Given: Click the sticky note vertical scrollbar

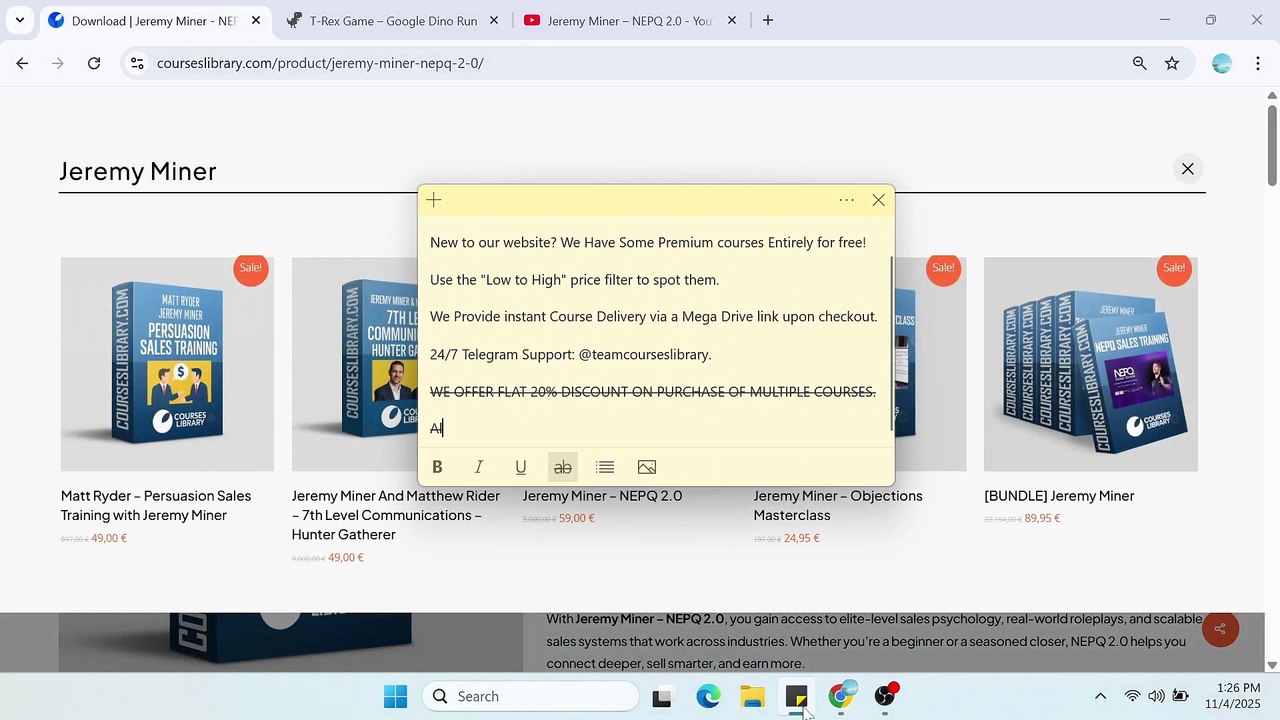Looking at the screenshot, I should (x=891, y=344).
